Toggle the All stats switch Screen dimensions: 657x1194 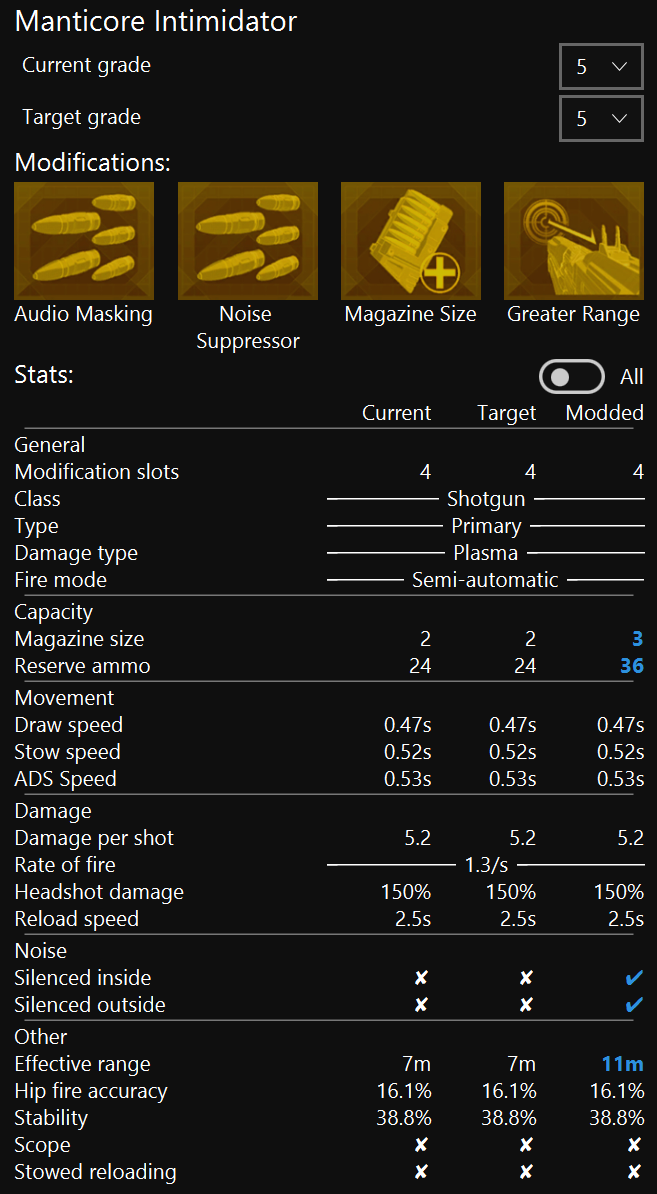point(571,377)
